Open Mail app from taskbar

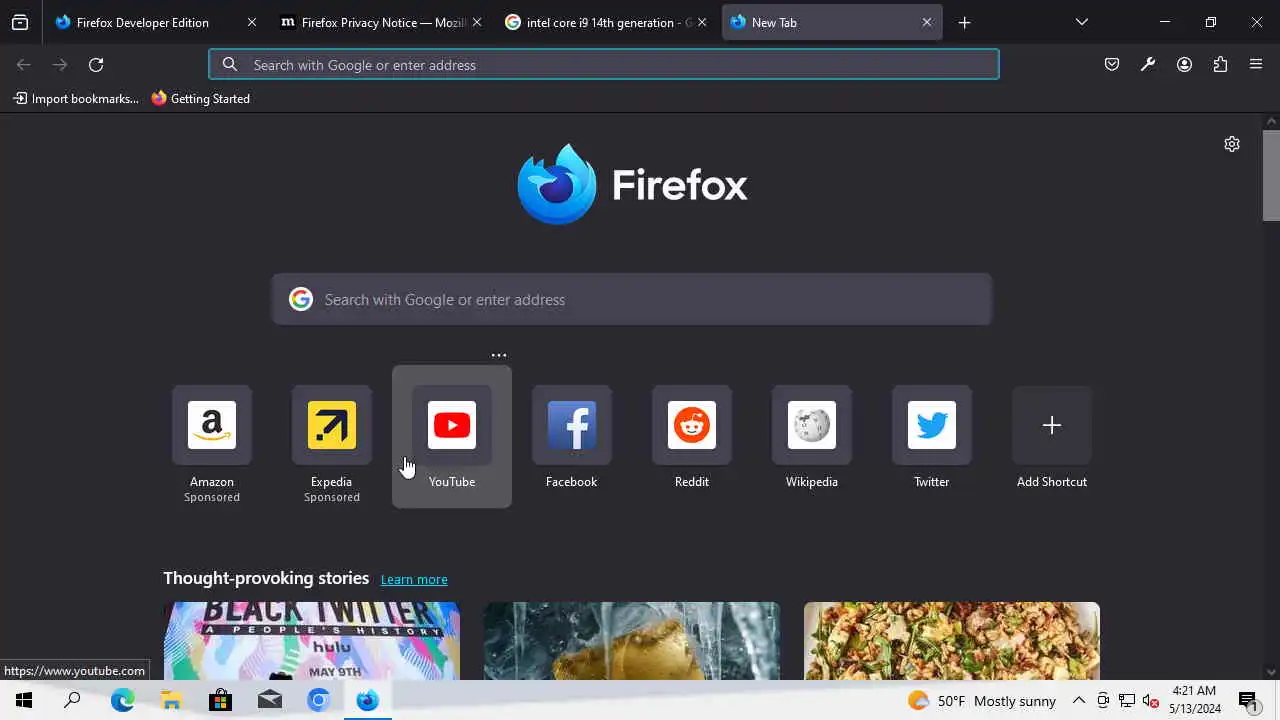(269, 700)
